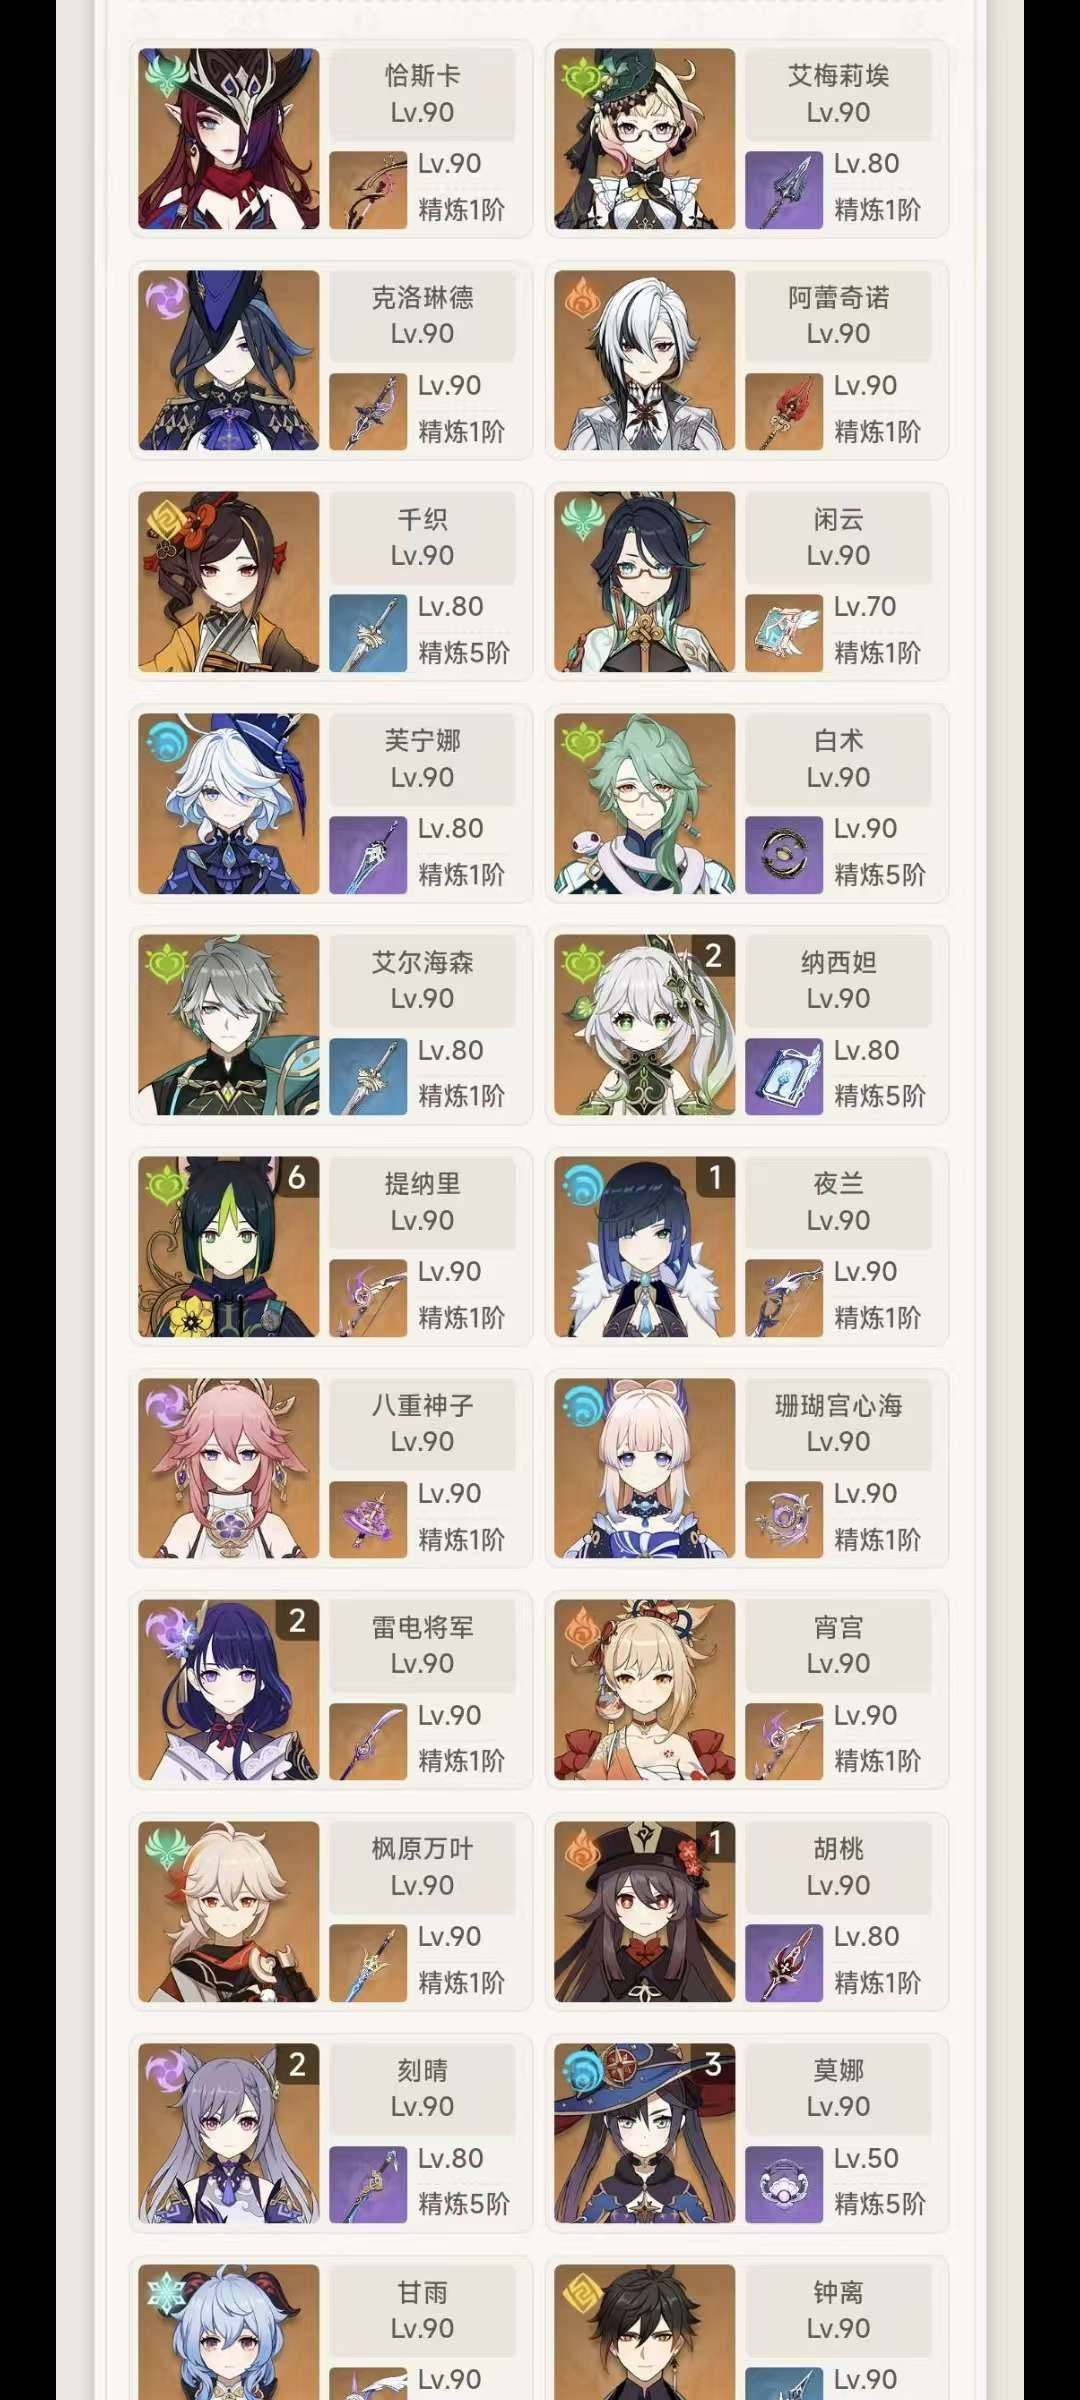The width and height of the screenshot is (1080, 2400).
Task: Click 莫娜's Lv.50 catalyst weapon icon
Action: click(784, 2185)
